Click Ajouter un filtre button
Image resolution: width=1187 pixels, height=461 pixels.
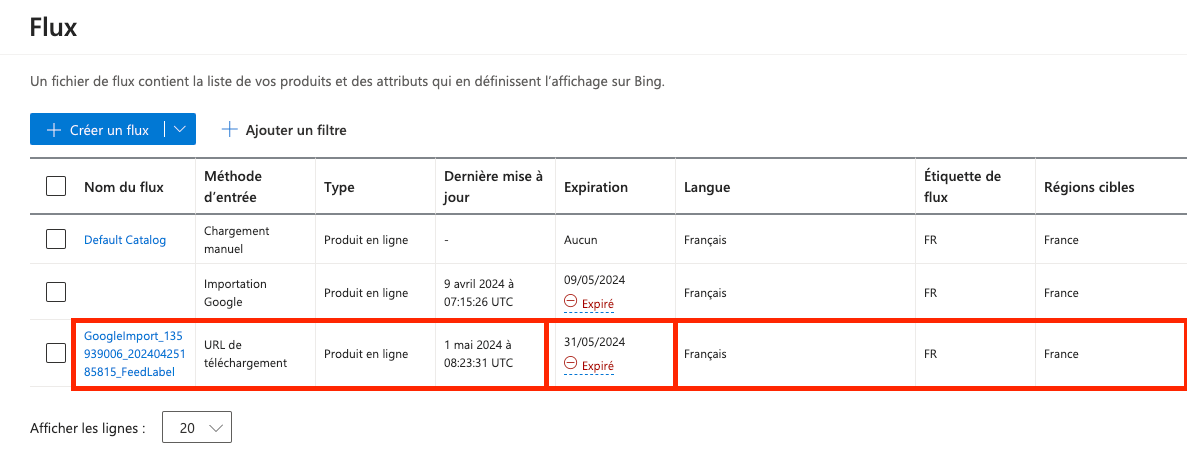click(284, 129)
